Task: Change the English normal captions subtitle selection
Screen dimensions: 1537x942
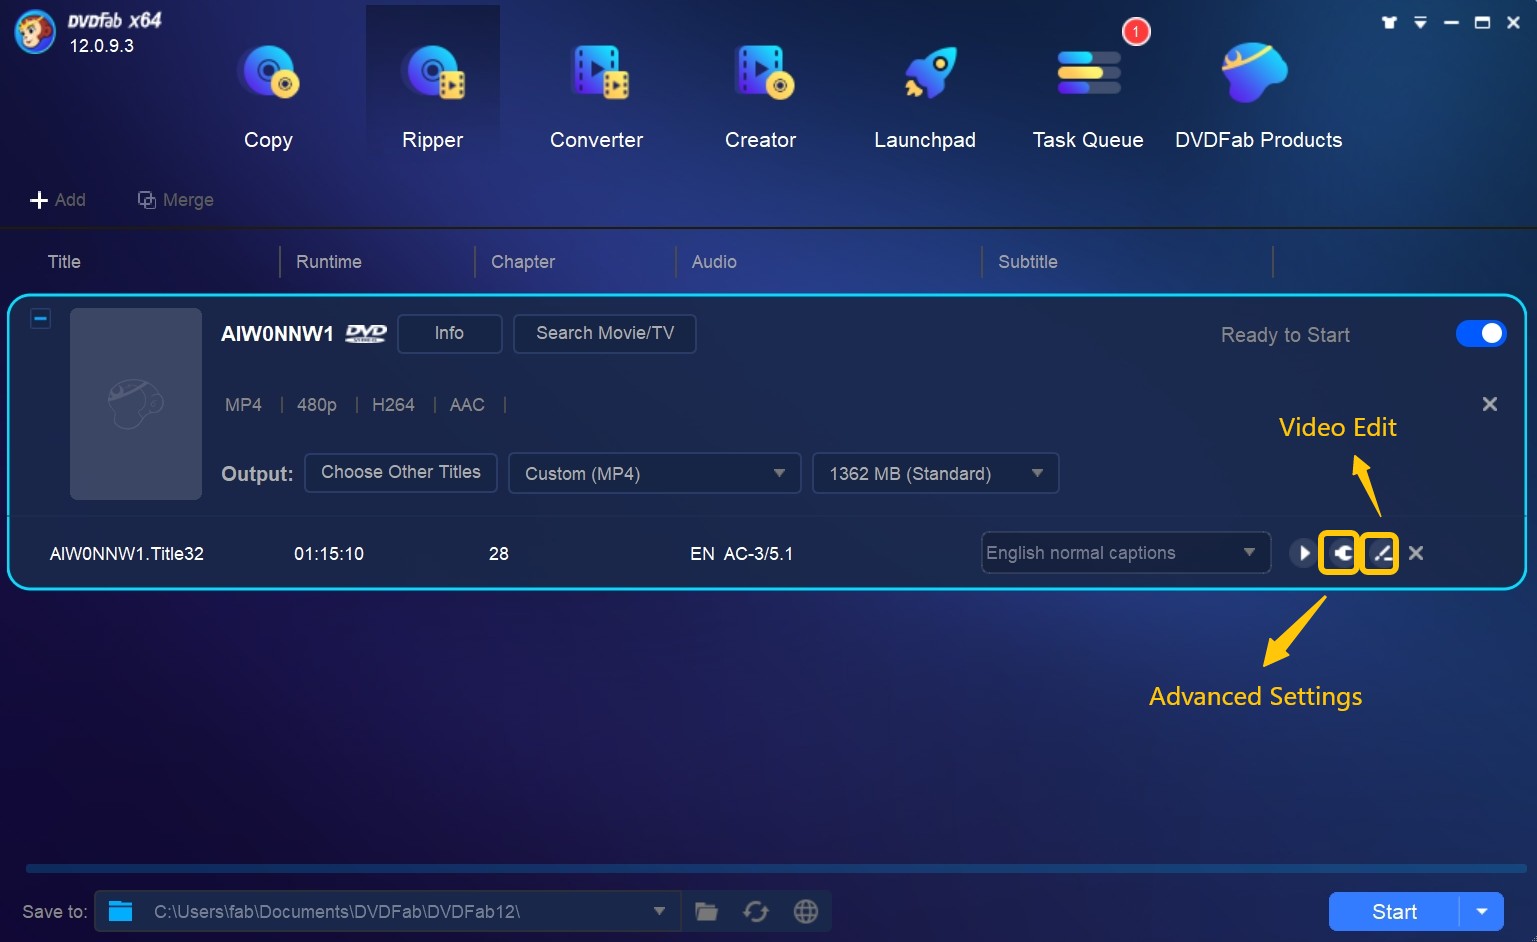Action: (1125, 552)
